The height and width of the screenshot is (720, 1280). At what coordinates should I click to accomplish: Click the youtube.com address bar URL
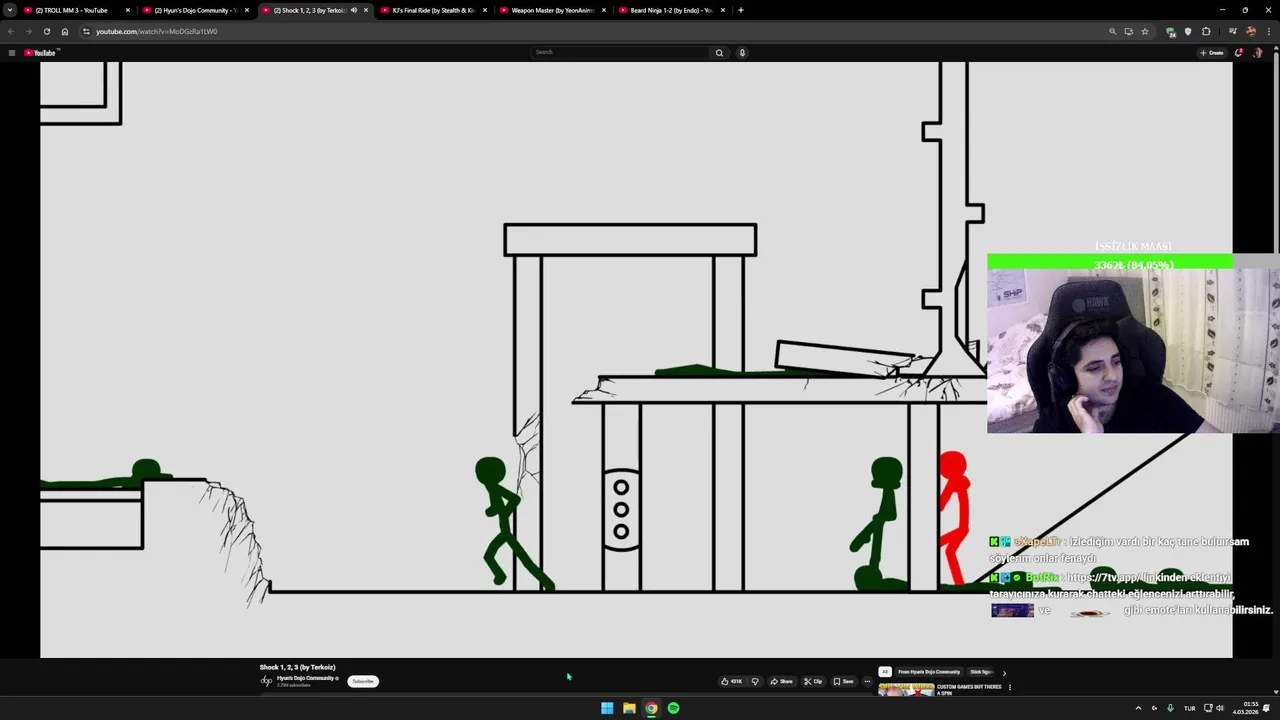point(156,31)
